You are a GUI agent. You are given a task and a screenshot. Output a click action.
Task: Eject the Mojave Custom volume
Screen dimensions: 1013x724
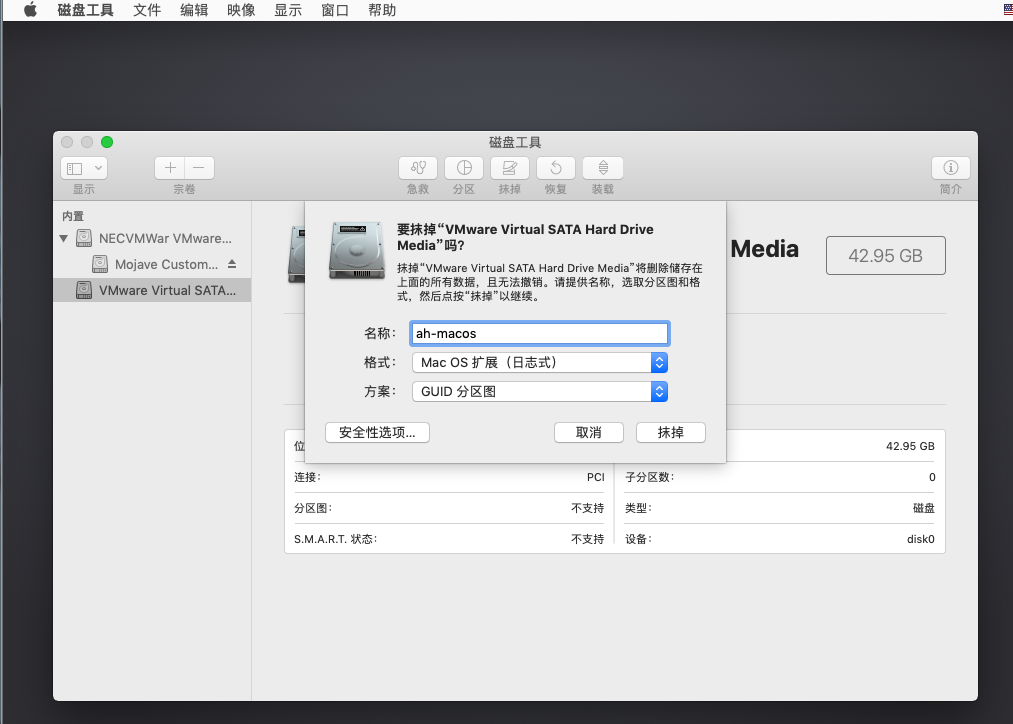[232, 264]
